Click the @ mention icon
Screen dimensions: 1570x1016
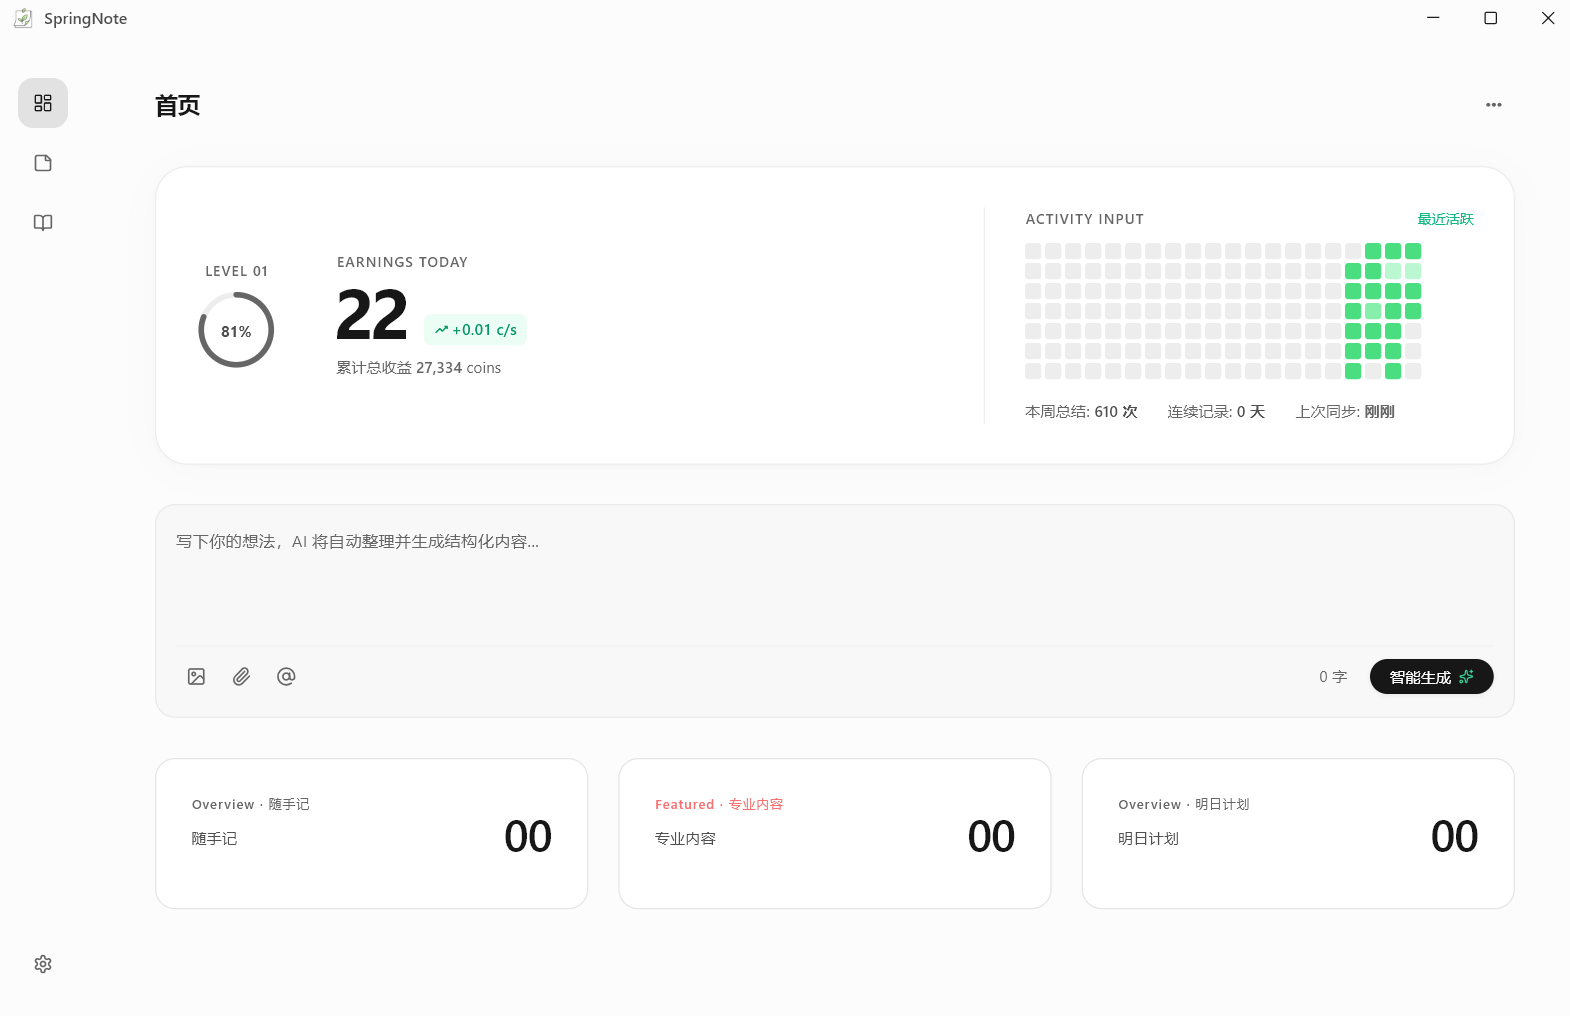coord(286,677)
